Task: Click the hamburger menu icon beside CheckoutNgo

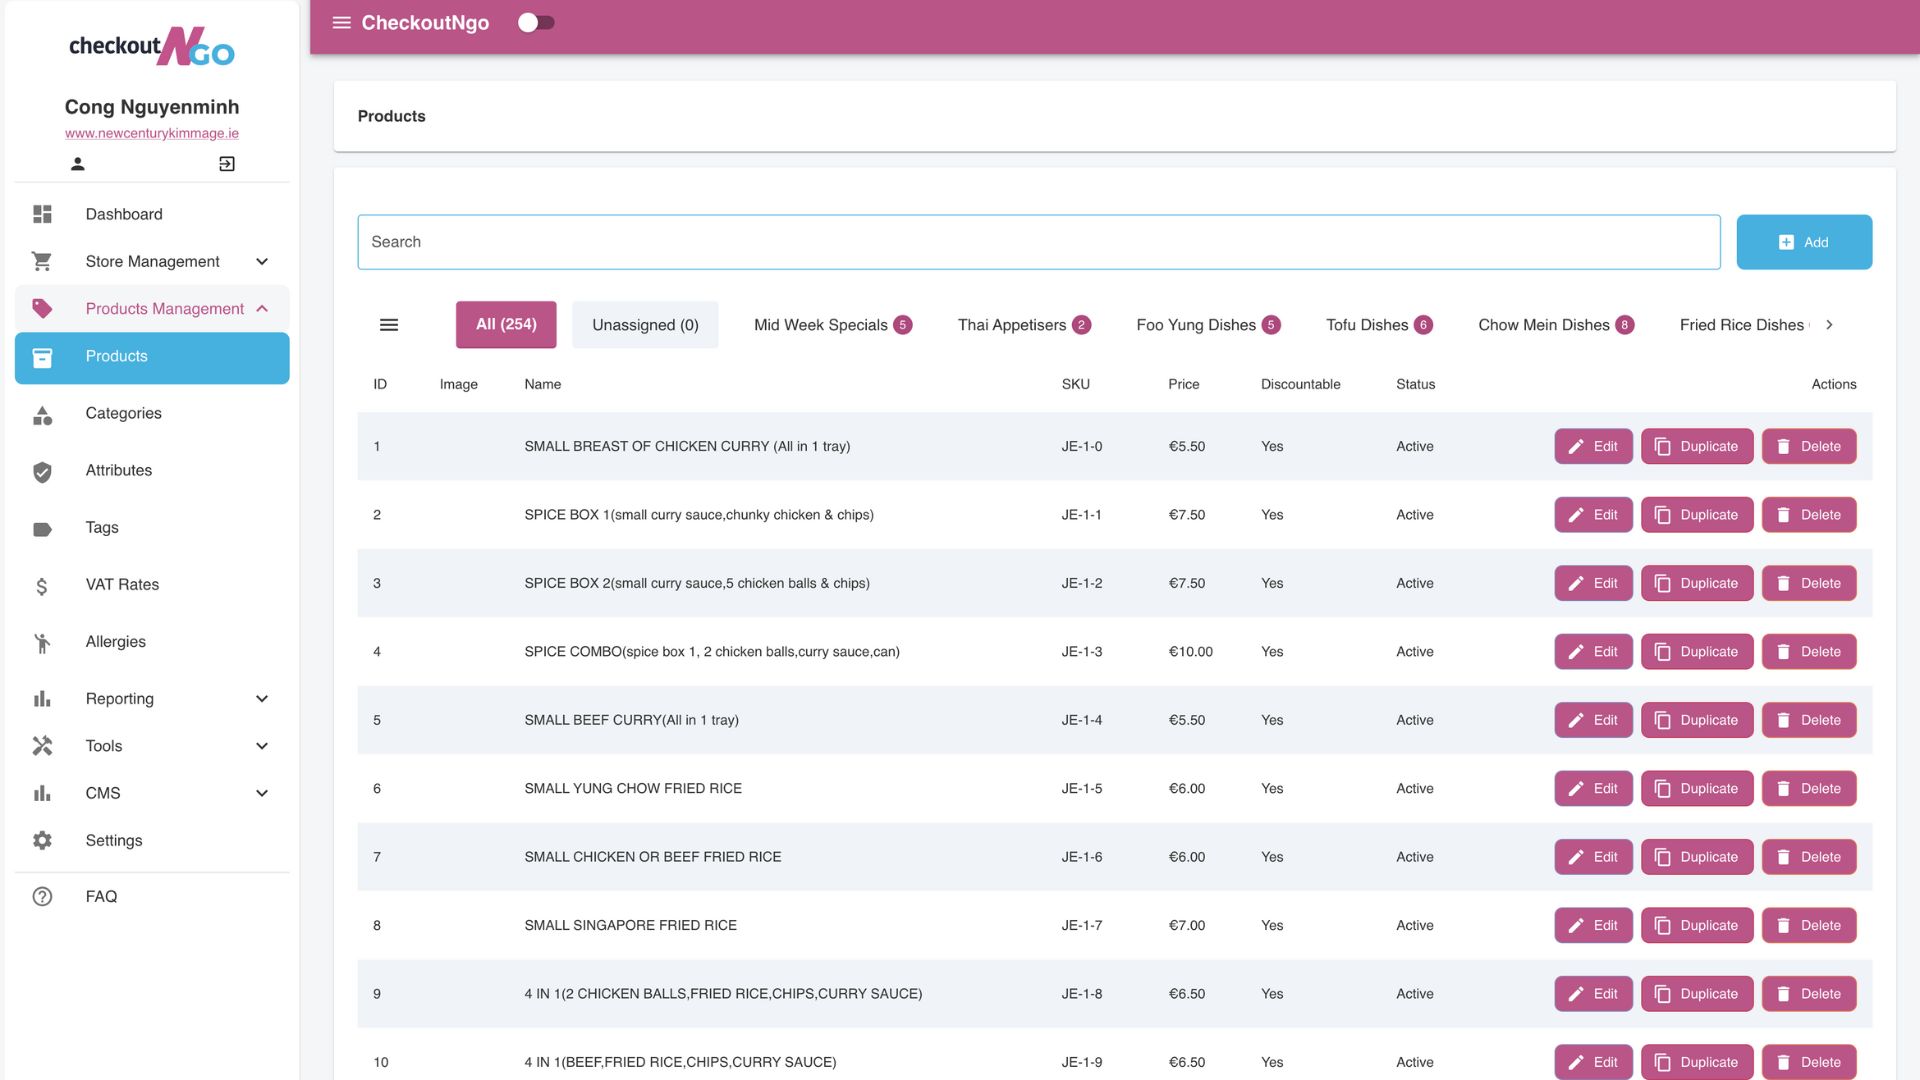Action: pos(341,23)
